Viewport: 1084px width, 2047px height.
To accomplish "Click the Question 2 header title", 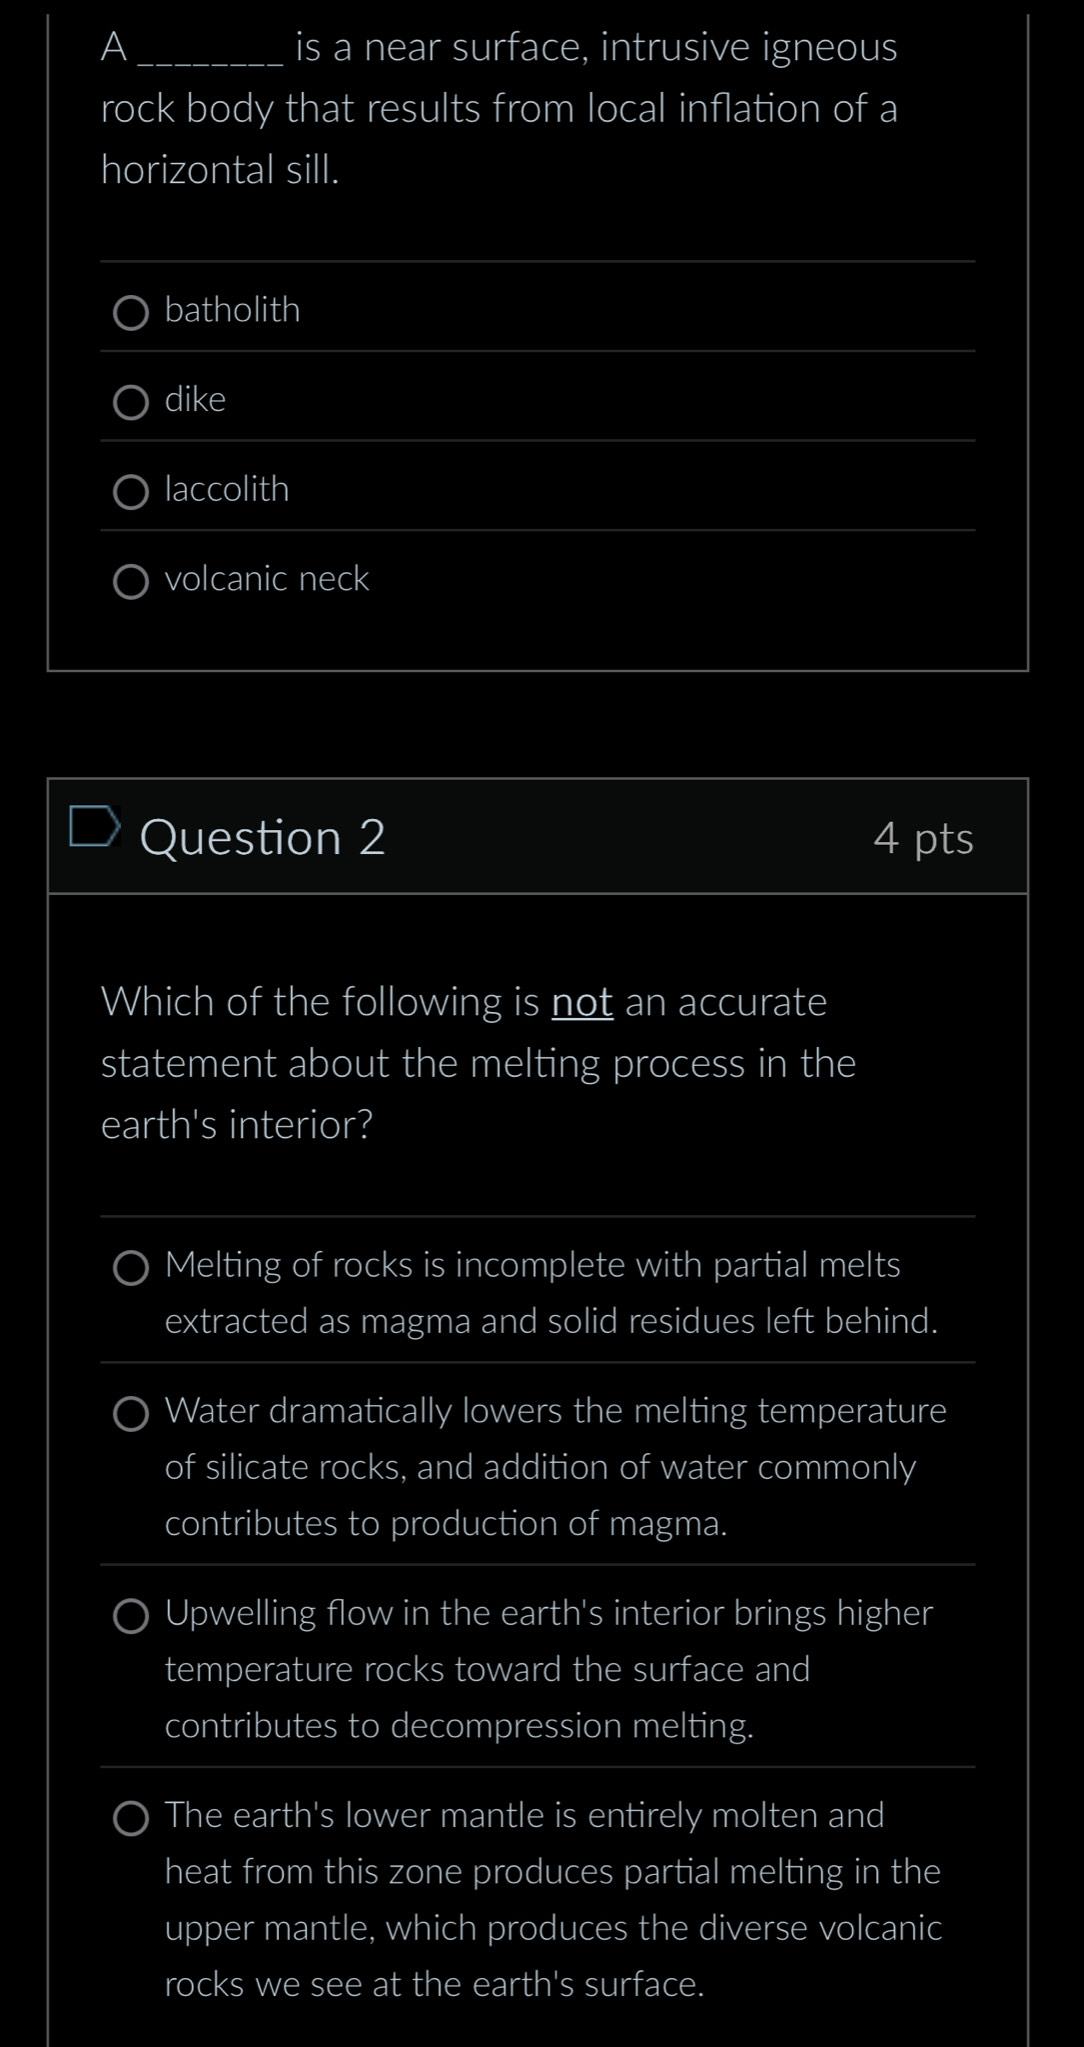I will (x=263, y=836).
